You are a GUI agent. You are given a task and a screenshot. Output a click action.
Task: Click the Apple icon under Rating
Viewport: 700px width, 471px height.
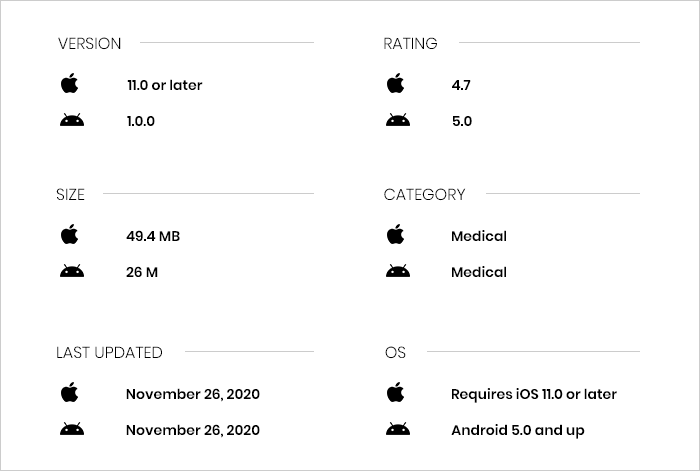396,84
